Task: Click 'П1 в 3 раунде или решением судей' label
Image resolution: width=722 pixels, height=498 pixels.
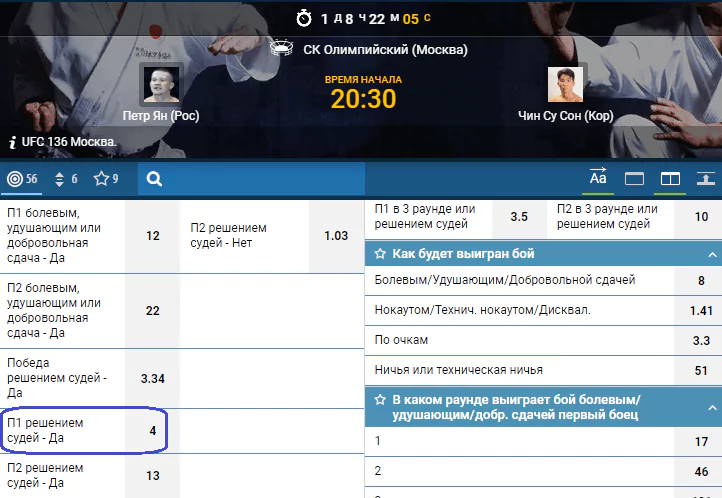Action: point(425,216)
